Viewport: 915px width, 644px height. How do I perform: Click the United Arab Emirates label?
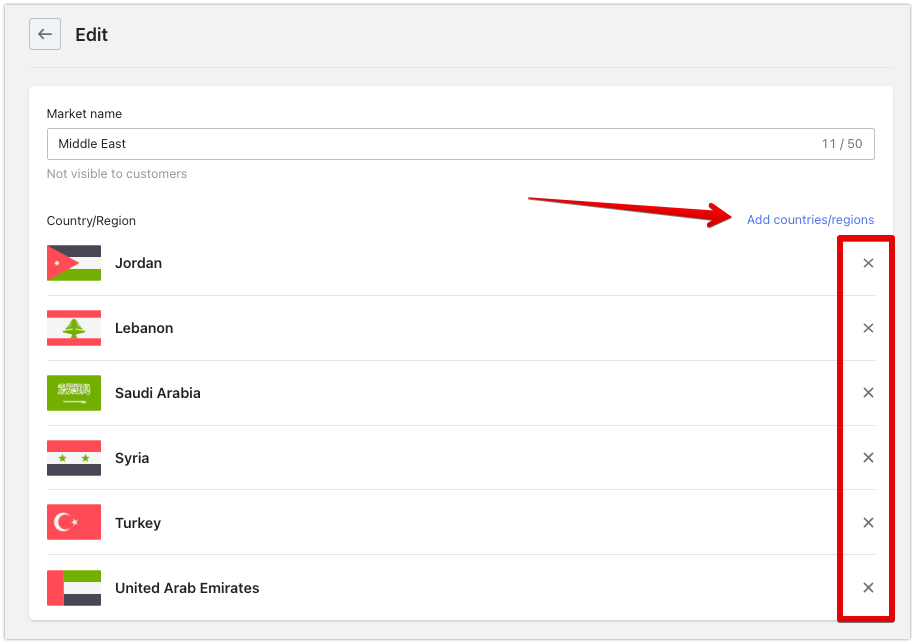coord(187,588)
